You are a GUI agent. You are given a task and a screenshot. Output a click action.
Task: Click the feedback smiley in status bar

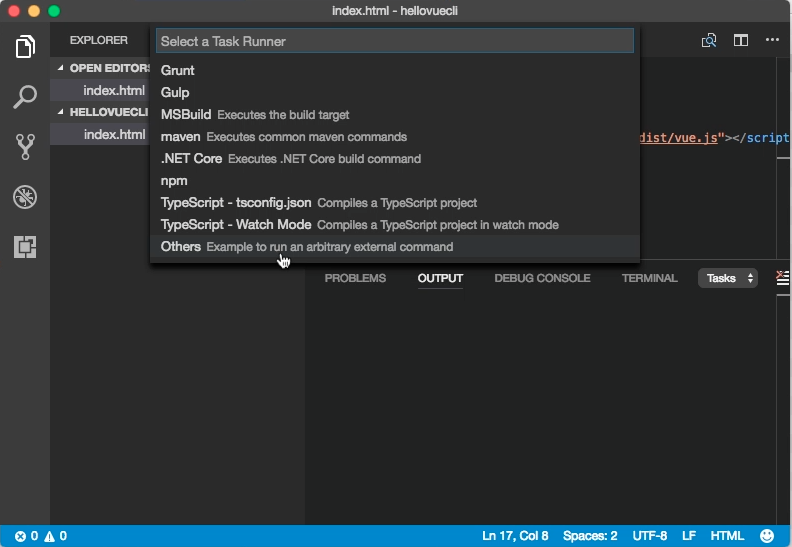[x=767, y=536]
